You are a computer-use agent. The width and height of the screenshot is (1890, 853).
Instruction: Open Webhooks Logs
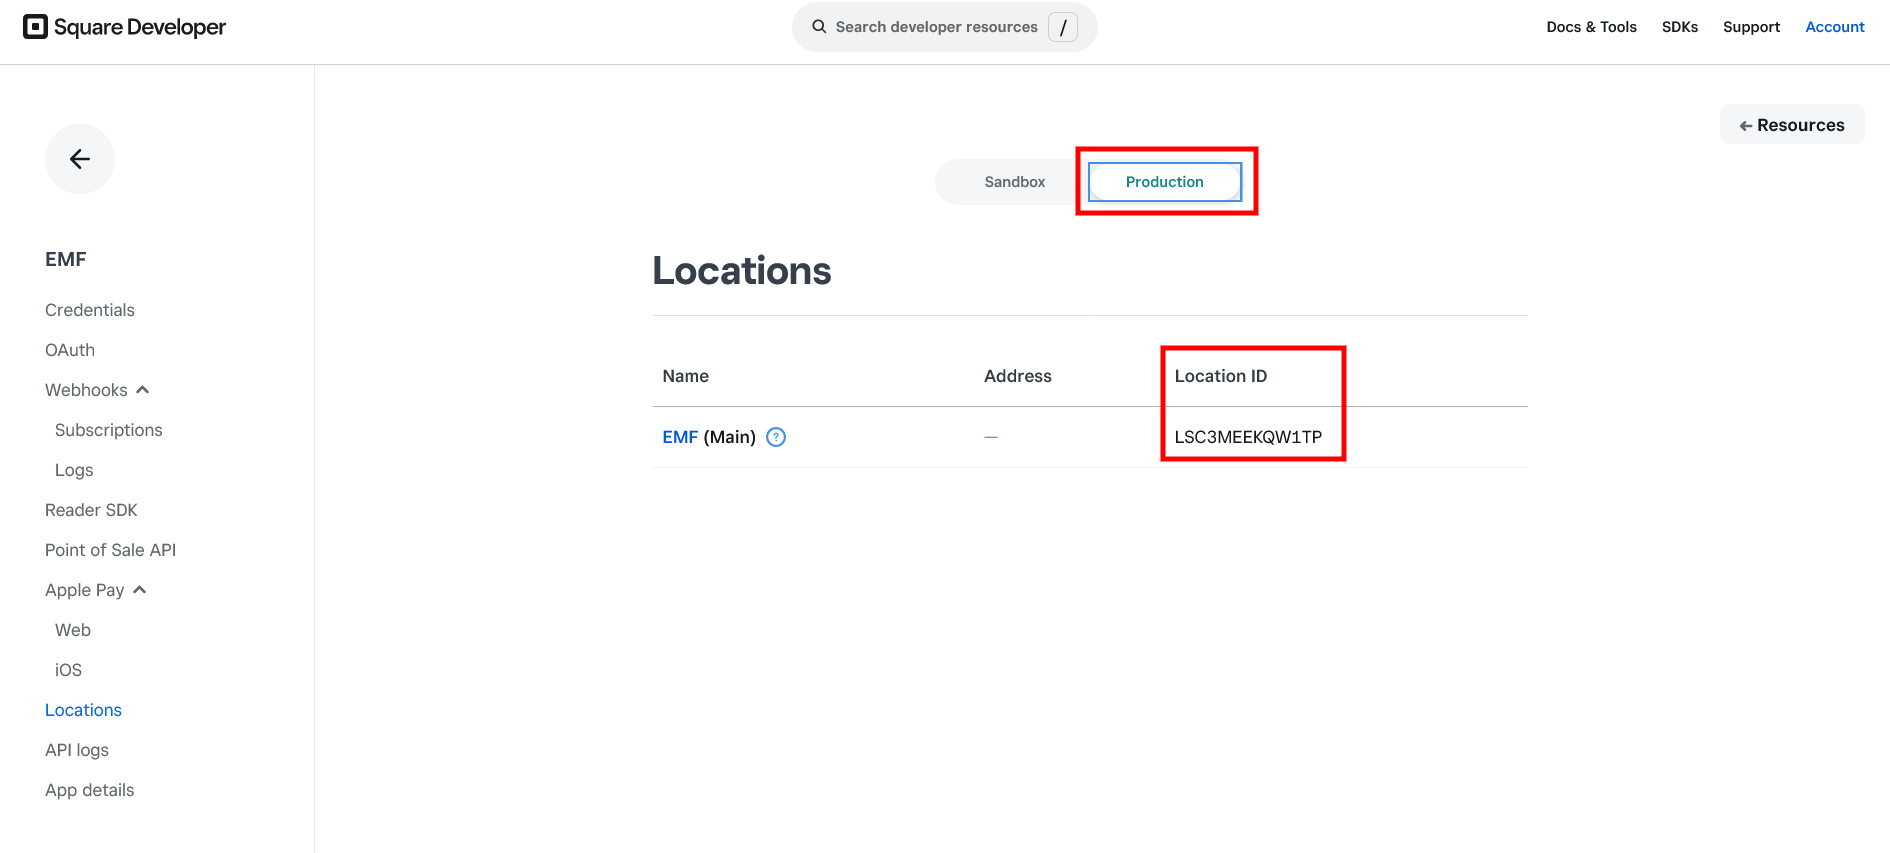(74, 470)
